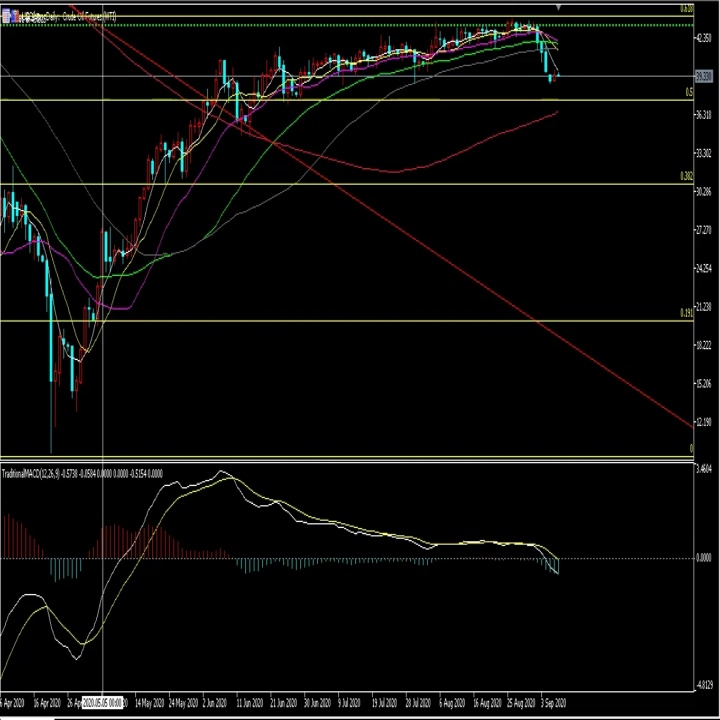Click the blue-red icon beside chart title
The height and width of the screenshot is (720, 720).
14,17
